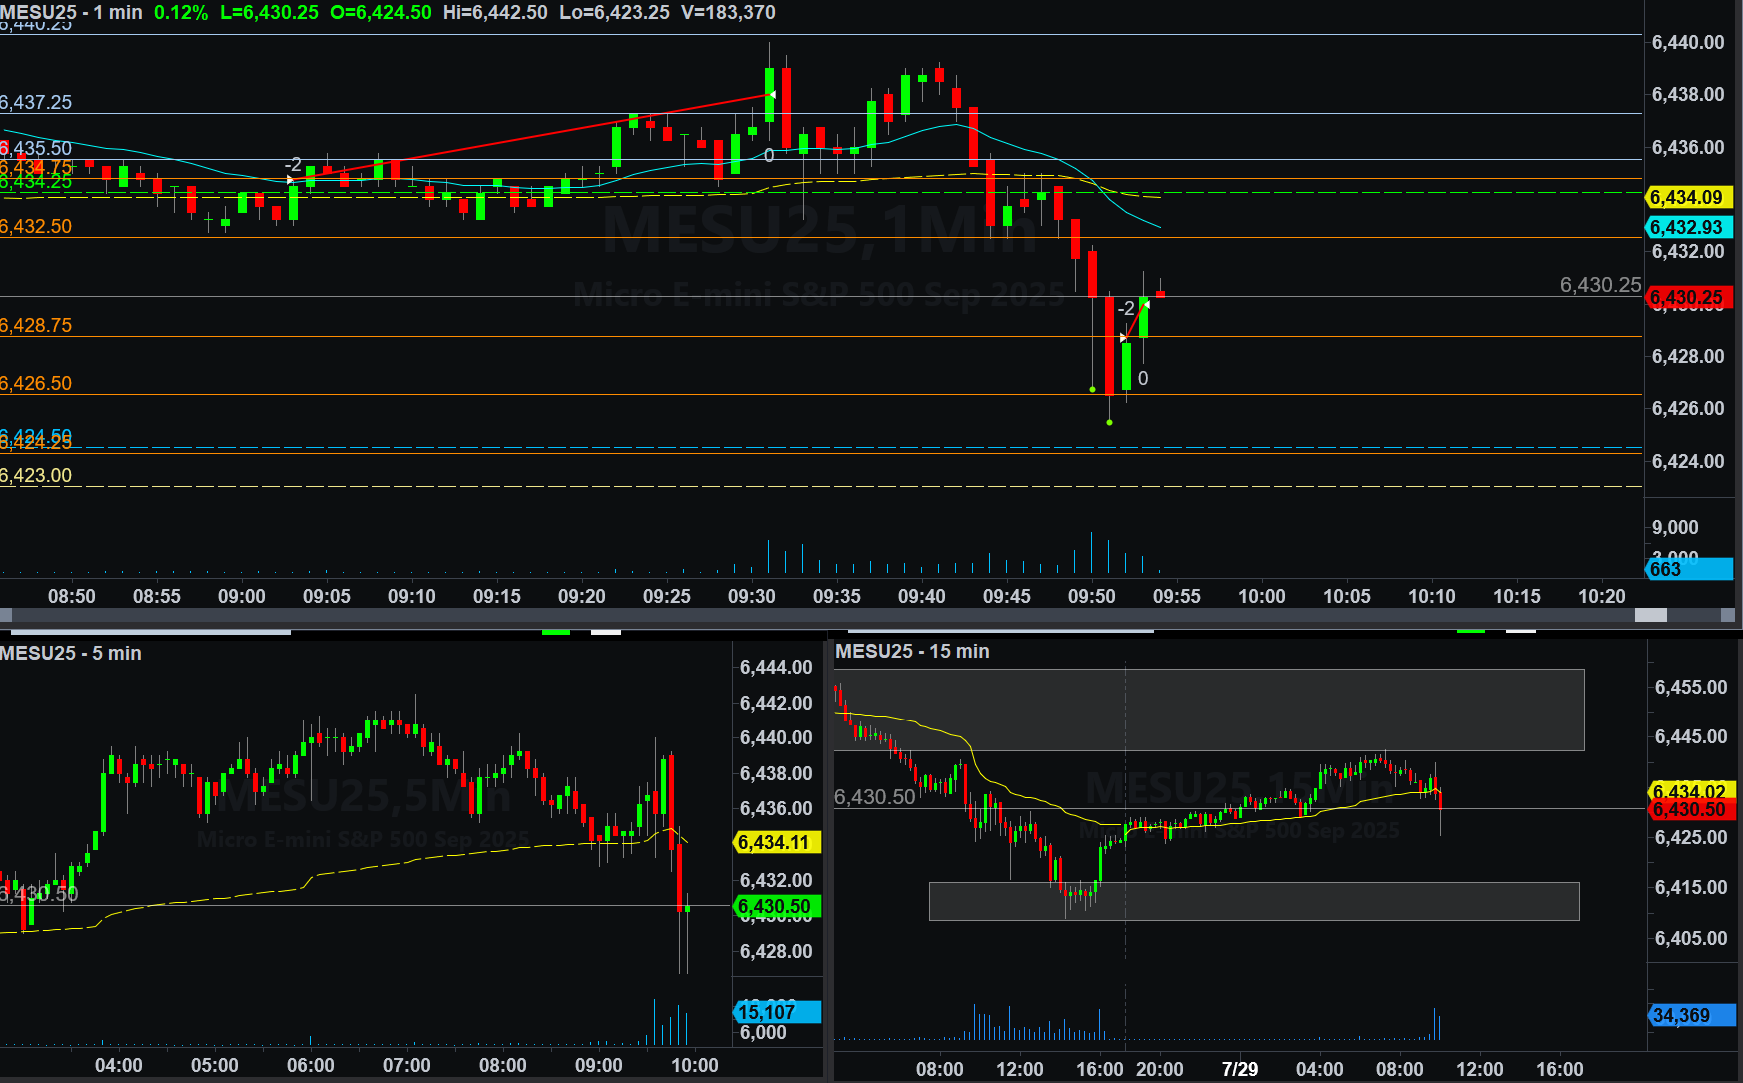Click the blue 15,107 volume tag on the 5 min chart
The height and width of the screenshot is (1083, 1743).
777,1012
